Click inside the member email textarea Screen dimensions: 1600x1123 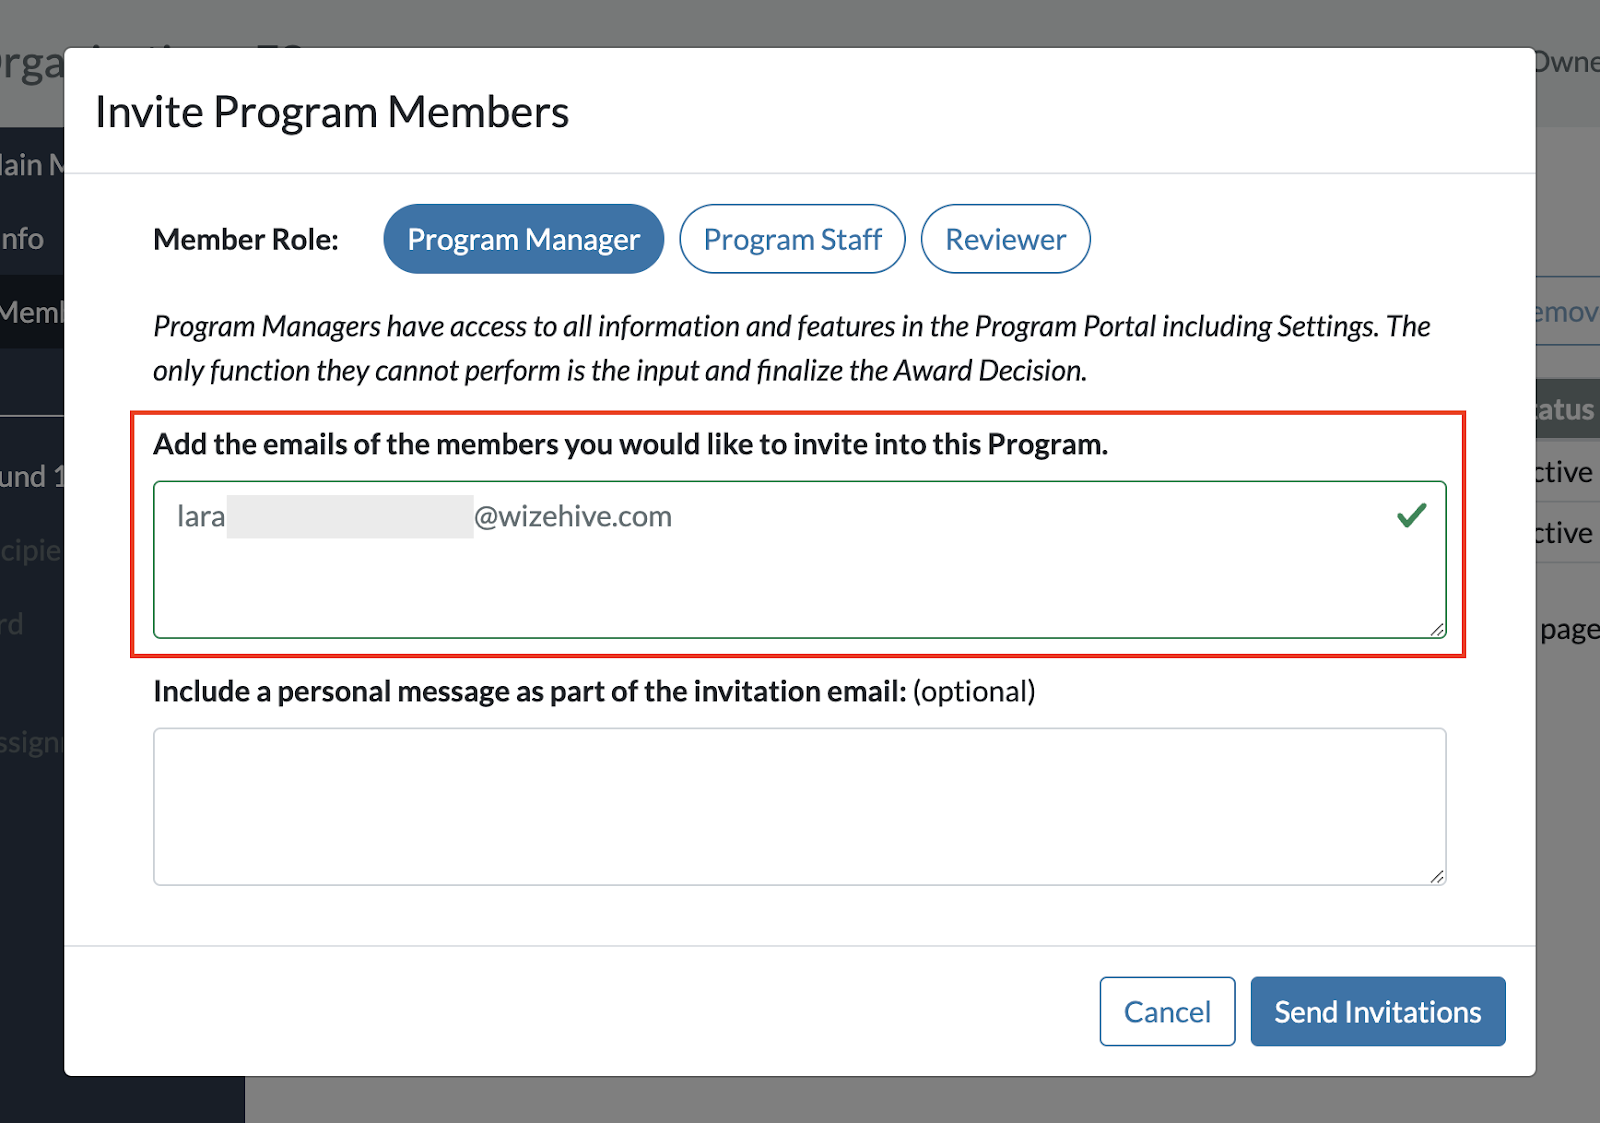[800, 560]
